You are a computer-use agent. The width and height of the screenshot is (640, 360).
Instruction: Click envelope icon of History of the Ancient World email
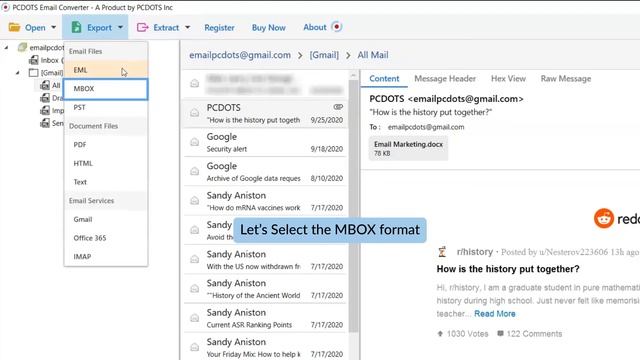tap(195, 289)
